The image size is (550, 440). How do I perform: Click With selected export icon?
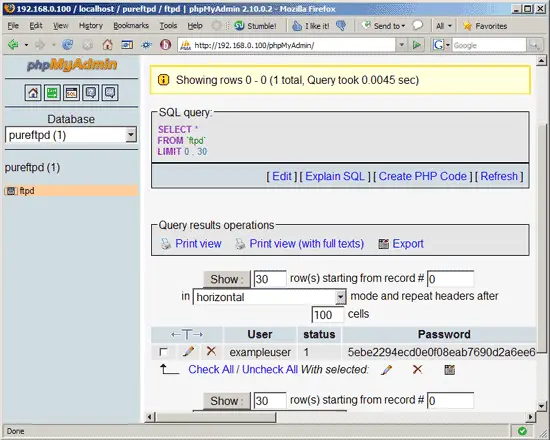[450, 369]
